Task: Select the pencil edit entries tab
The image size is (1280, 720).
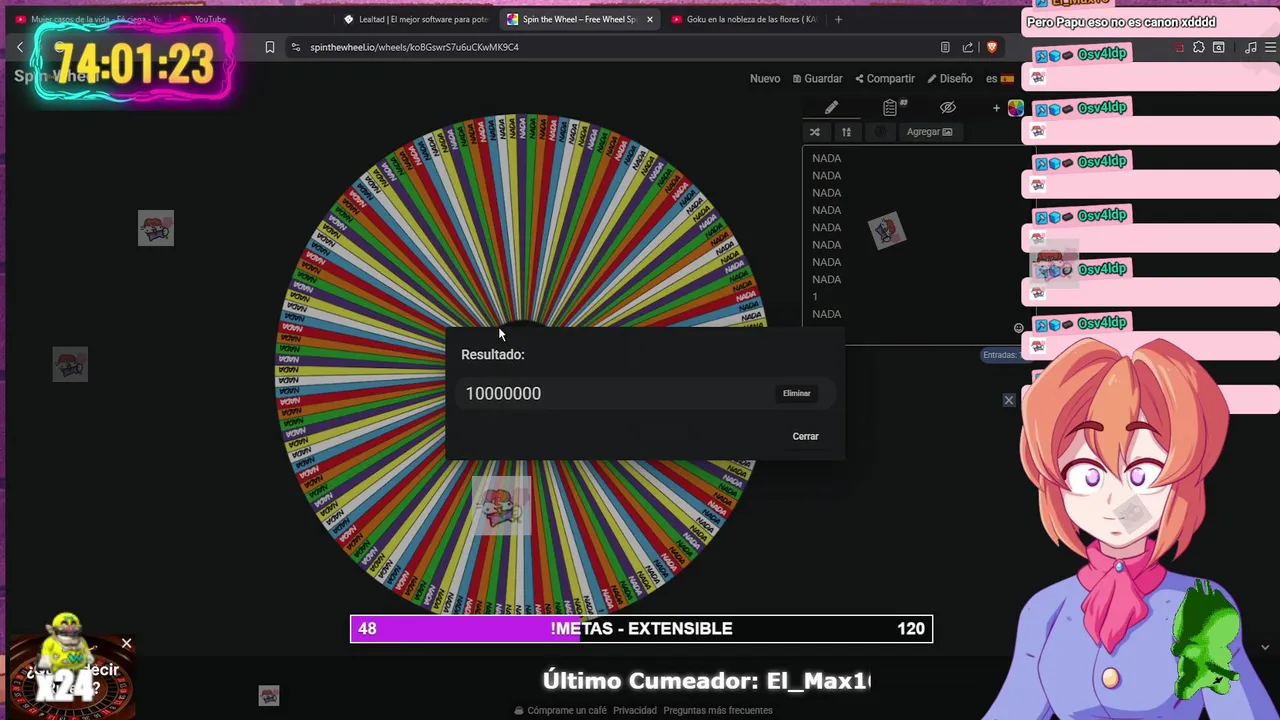Action: [x=831, y=107]
